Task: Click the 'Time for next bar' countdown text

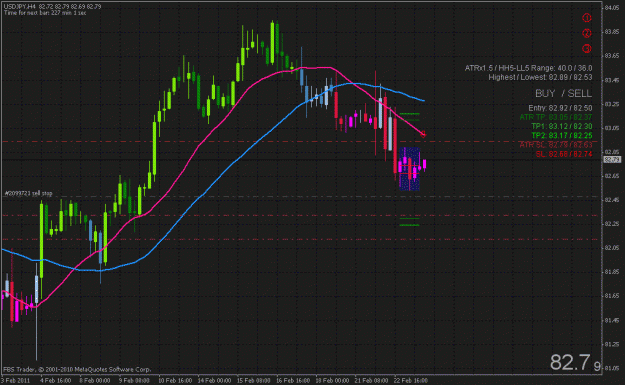Action: click(x=45, y=13)
